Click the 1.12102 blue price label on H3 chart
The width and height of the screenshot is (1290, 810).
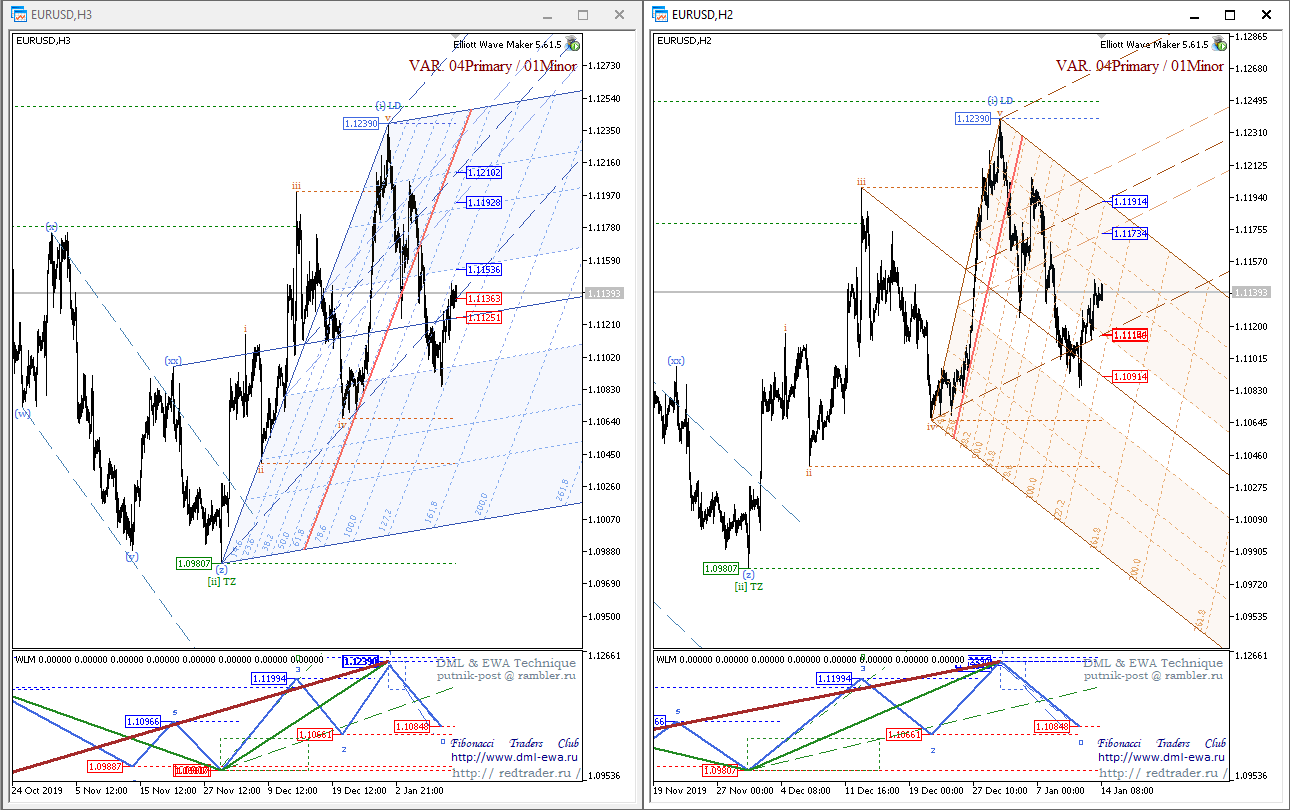click(x=483, y=173)
